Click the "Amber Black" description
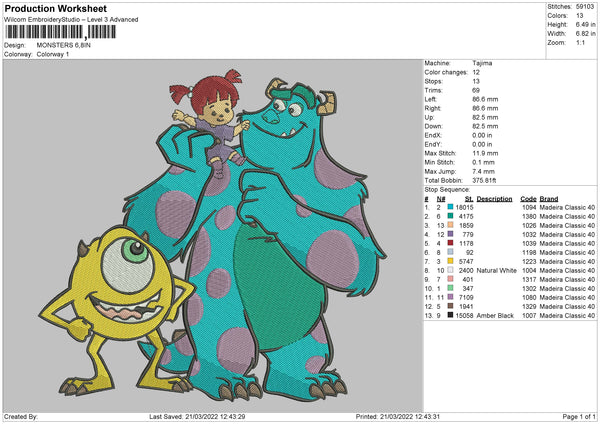The image size is (600, 424). [495, 315]
